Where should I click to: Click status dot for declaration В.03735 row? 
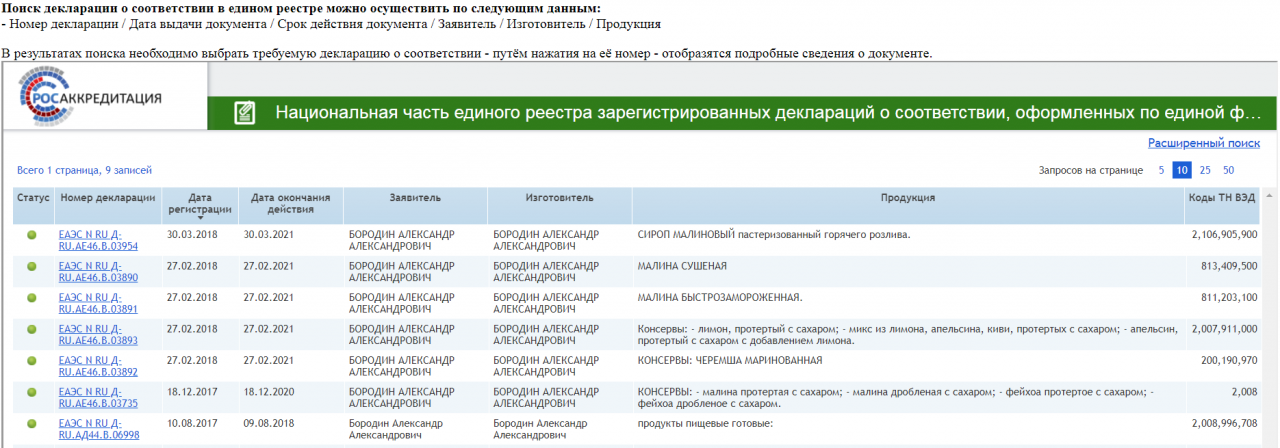coord(32,391)
